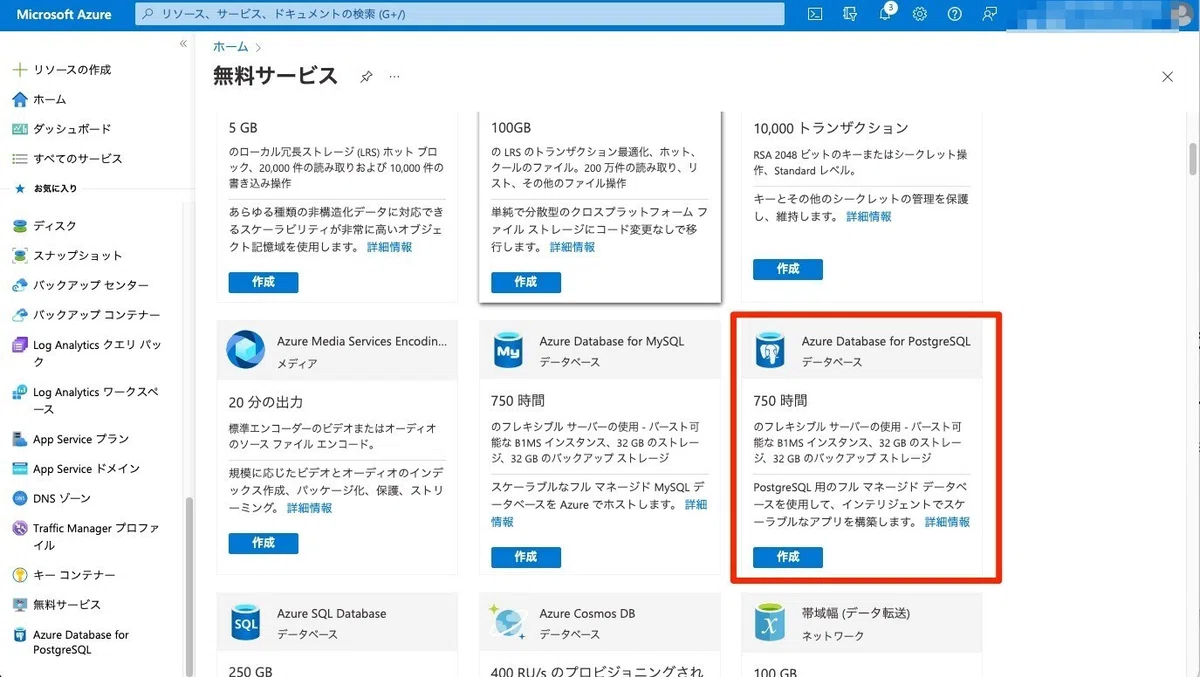This screenshot has height=677, width=1200.
Task: Click the App Service ドメイン icon
Action: (x=19, y=468)
